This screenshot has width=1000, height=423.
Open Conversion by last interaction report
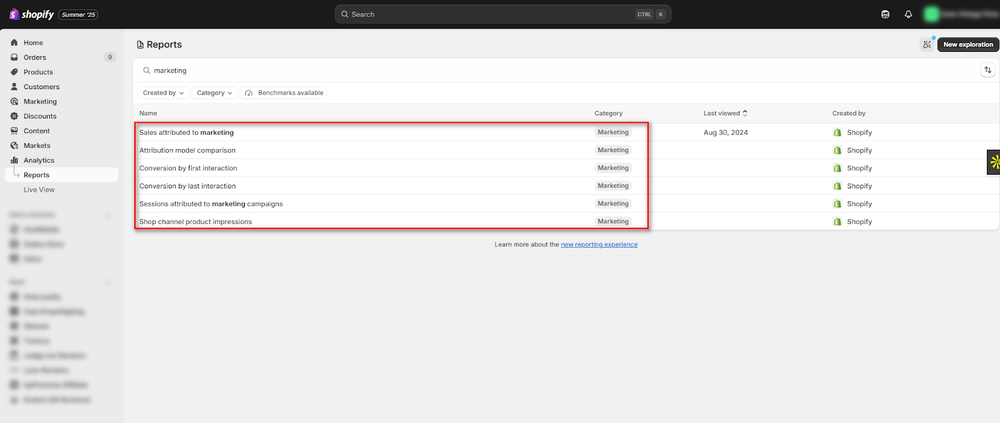(188, 186)
